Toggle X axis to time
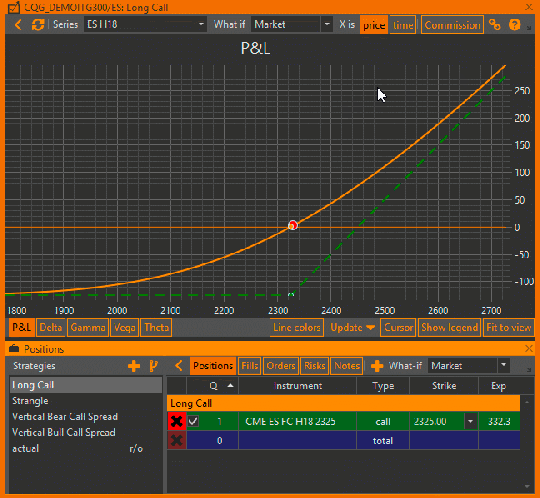 (x=403, y=25)
